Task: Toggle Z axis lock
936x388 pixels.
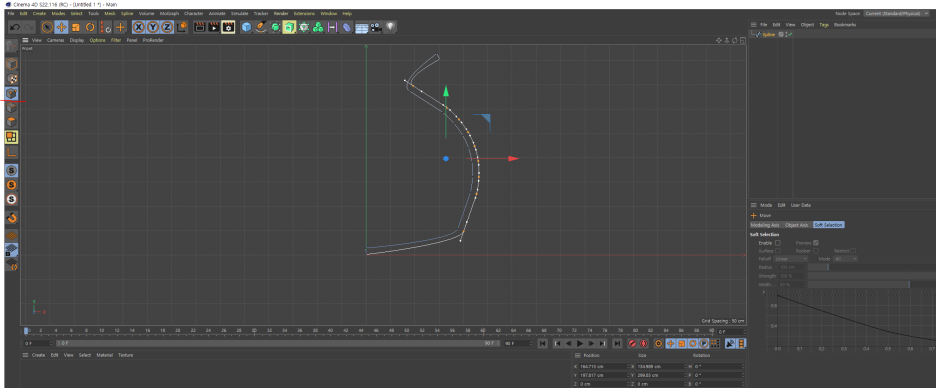Action: 167,27
